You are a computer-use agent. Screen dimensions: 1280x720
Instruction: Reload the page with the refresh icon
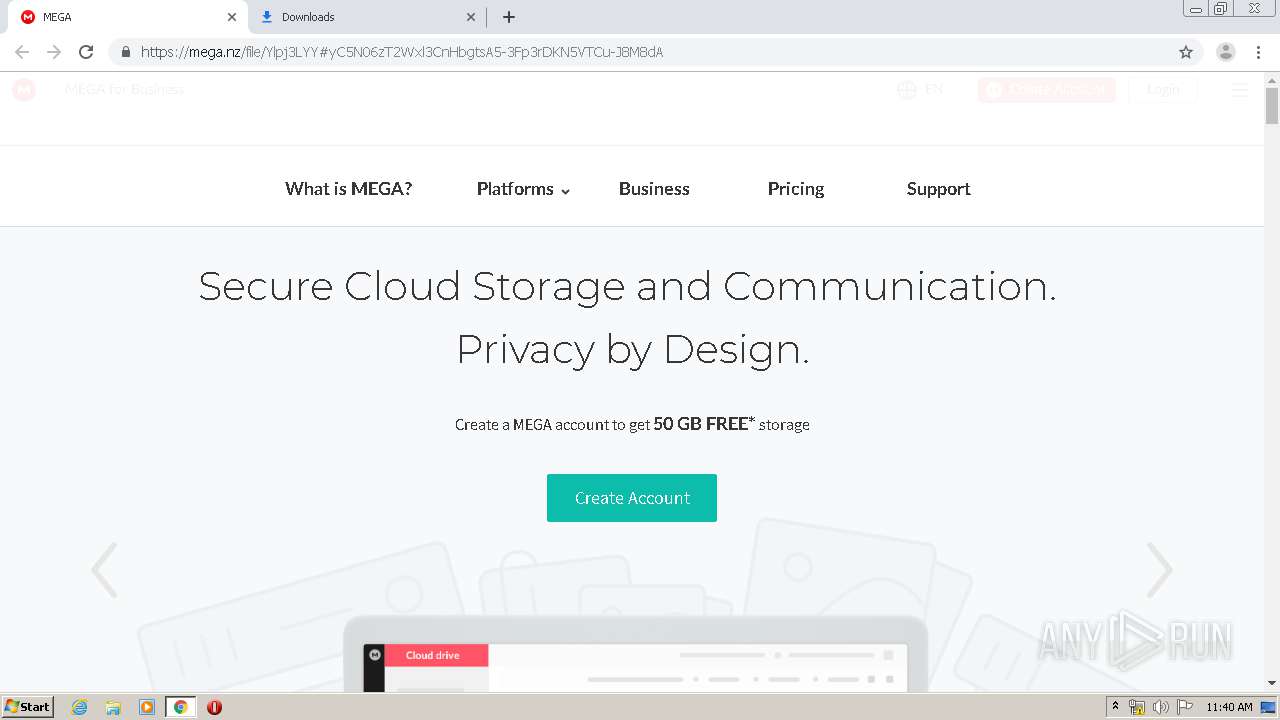(x=86, y=52)
